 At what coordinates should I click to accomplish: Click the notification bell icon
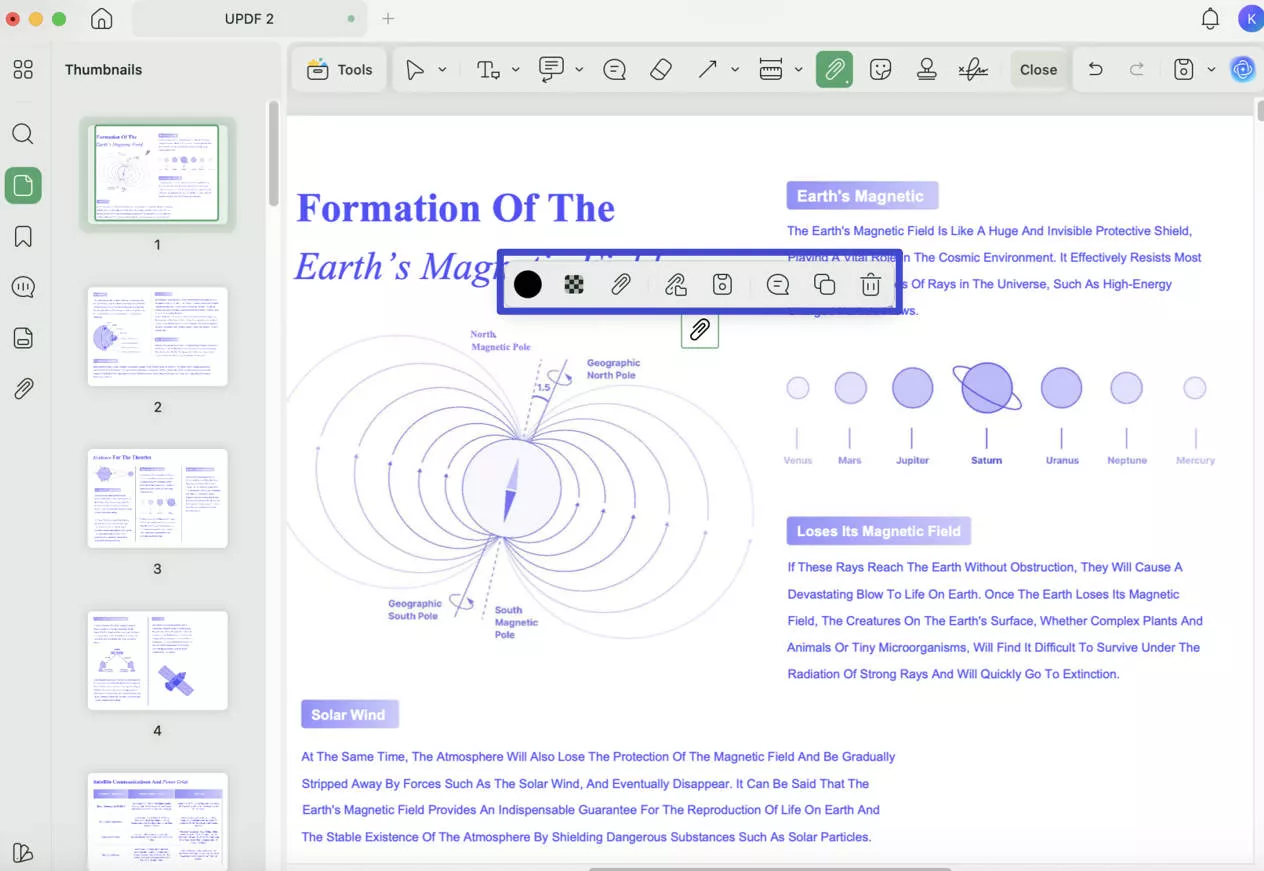1210,19
